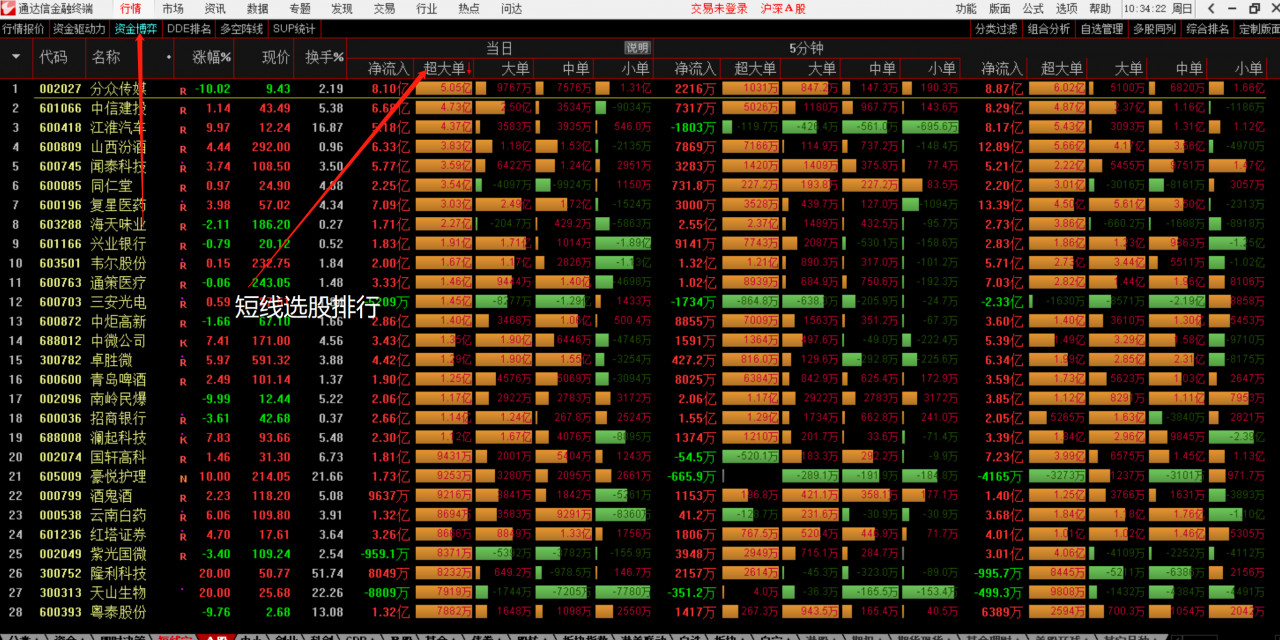Open the 选项 menu
This screenshot has width=1280, height=640.
pyautogui.click(x=1066, y=8)
